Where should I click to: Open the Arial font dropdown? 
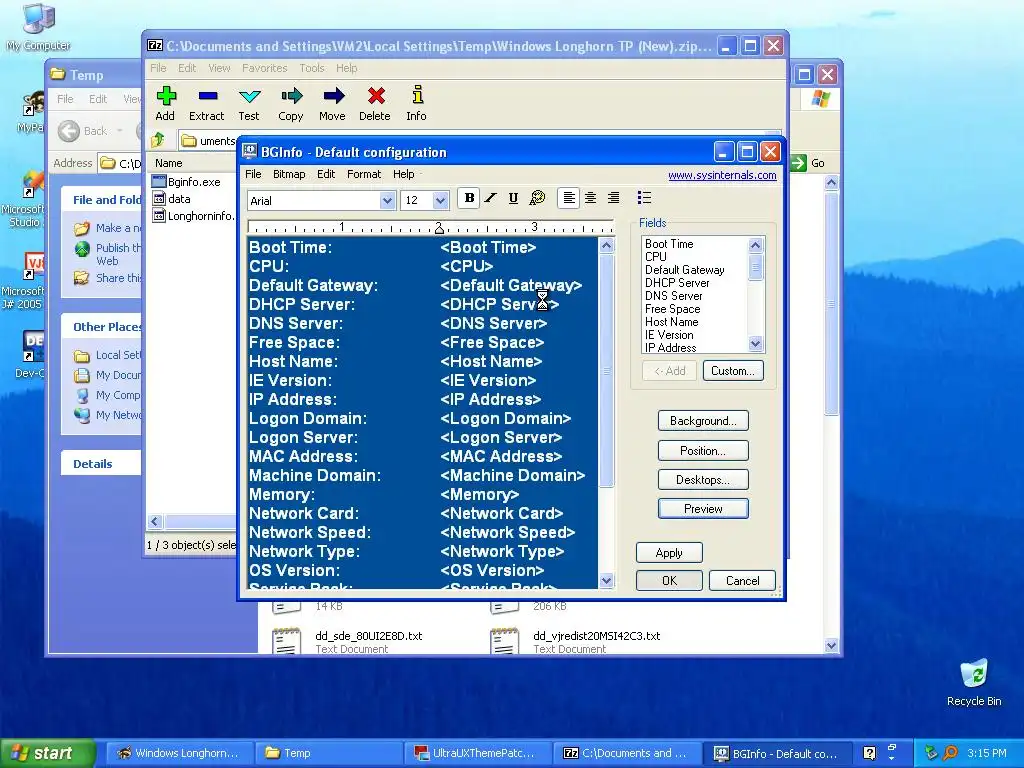click(387, 200)
